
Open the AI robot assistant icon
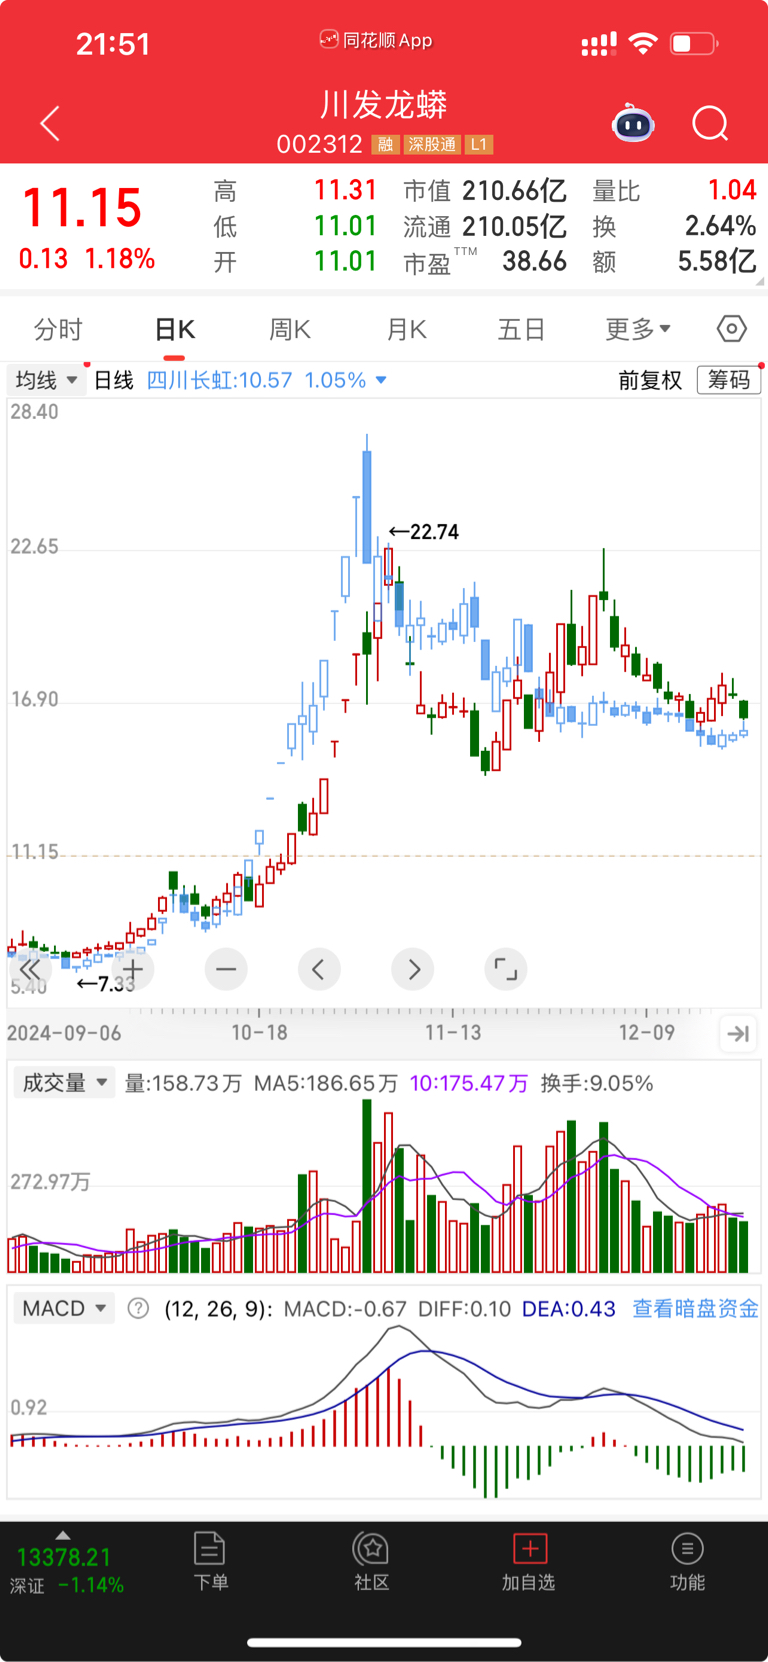click(x=633, y=123)
